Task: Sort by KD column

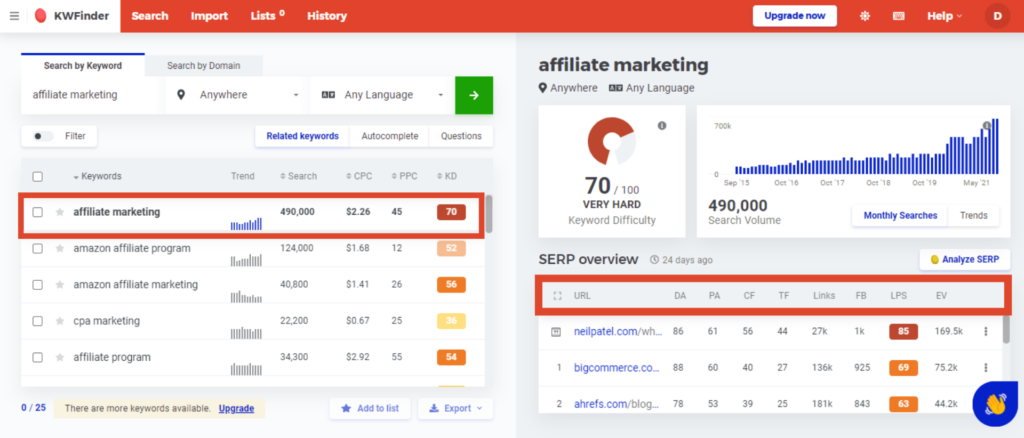Action: (x=447, y=176)
